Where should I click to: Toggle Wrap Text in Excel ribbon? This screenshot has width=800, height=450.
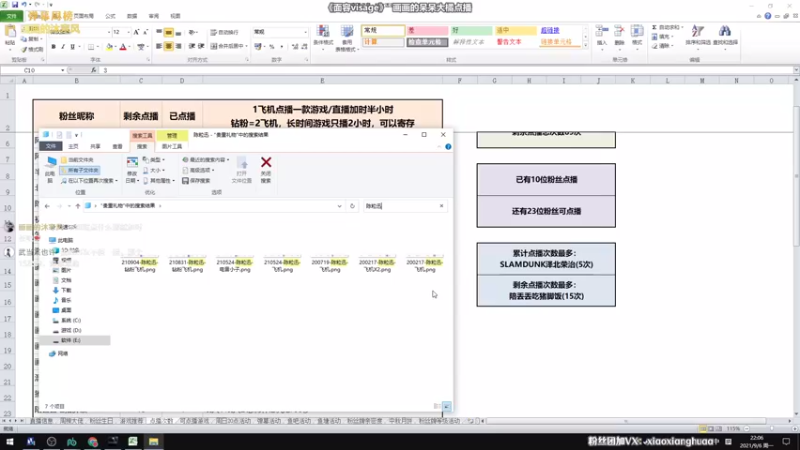[x=225, y=32]
